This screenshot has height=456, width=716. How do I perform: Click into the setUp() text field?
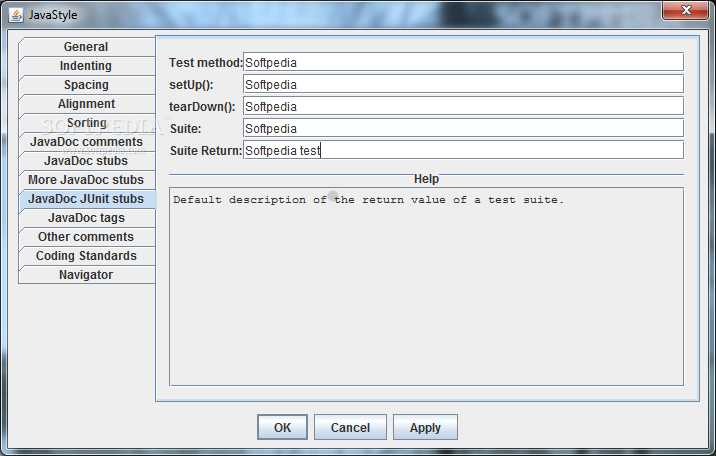[463, 84]
